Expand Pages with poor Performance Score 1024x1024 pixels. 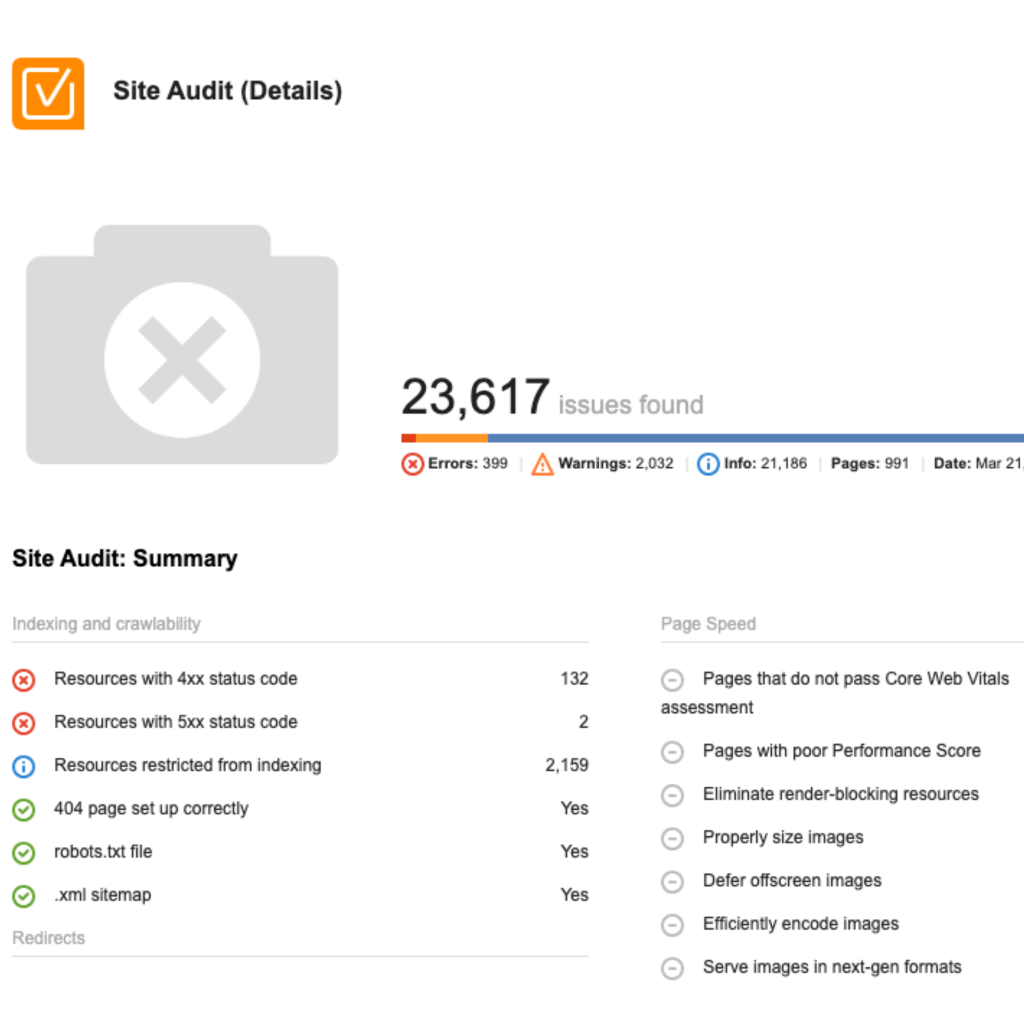[673, 751]
